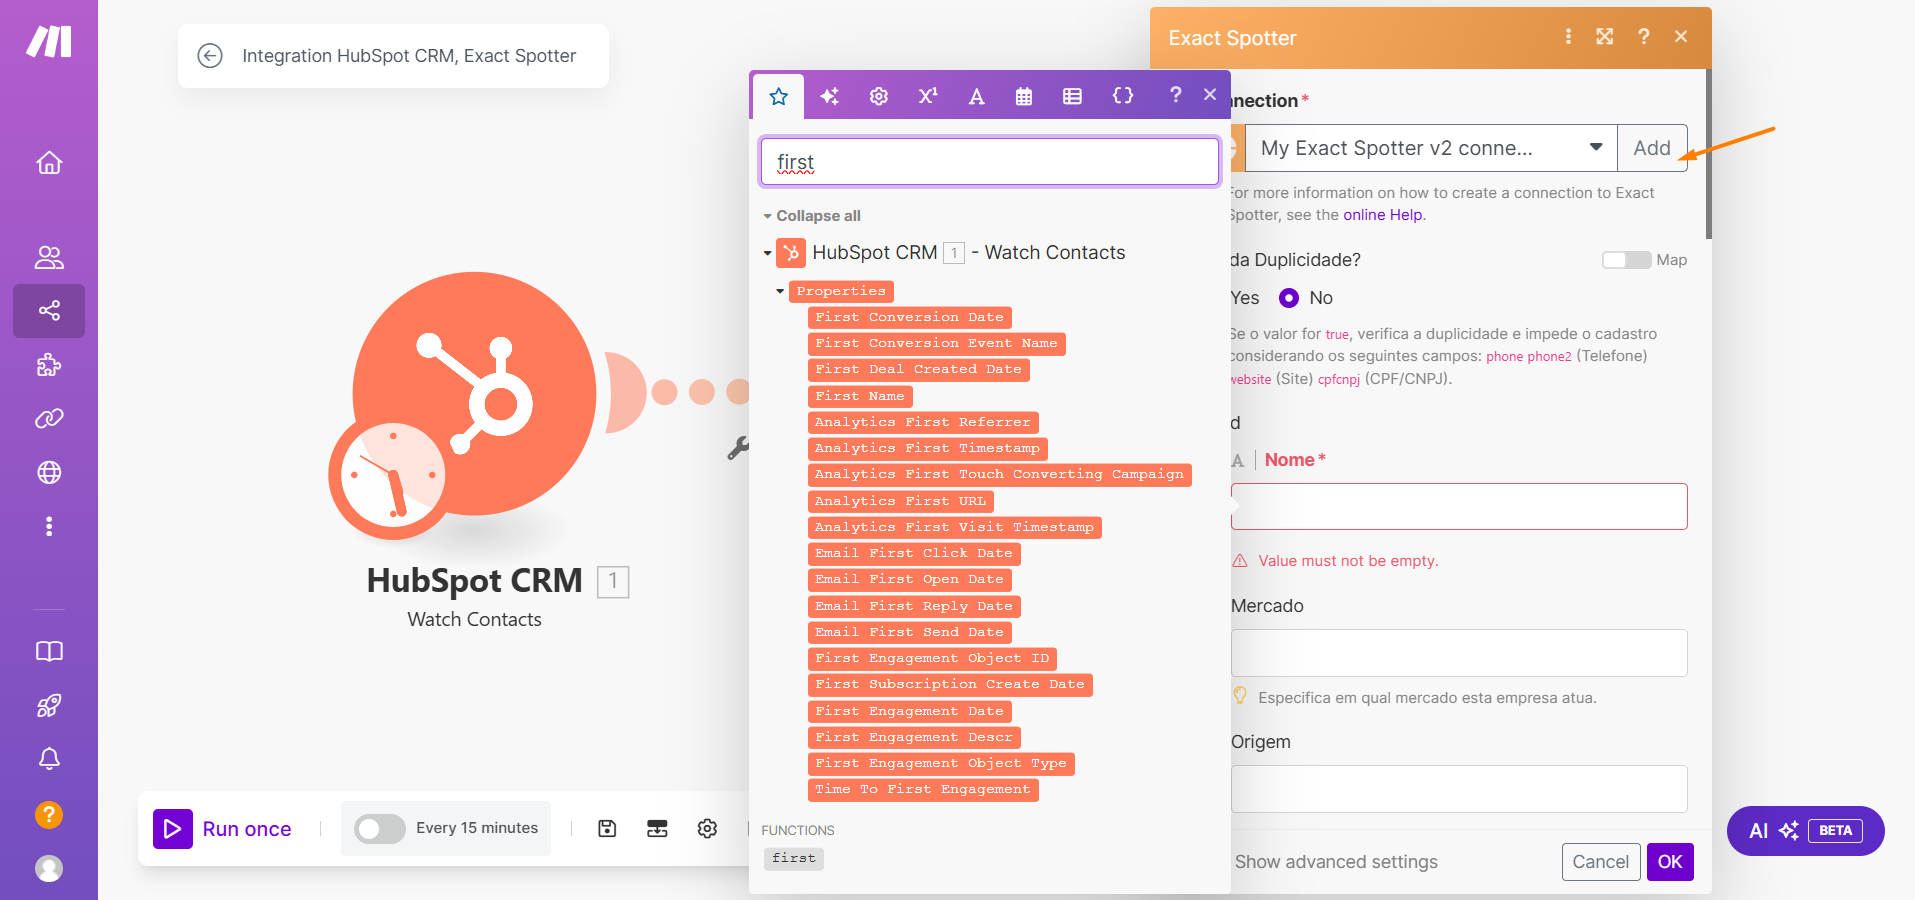This screenshot has height=900, width=1915.
Task: Open the More three-dots sidebar menu
Action: tap(49, 526)
